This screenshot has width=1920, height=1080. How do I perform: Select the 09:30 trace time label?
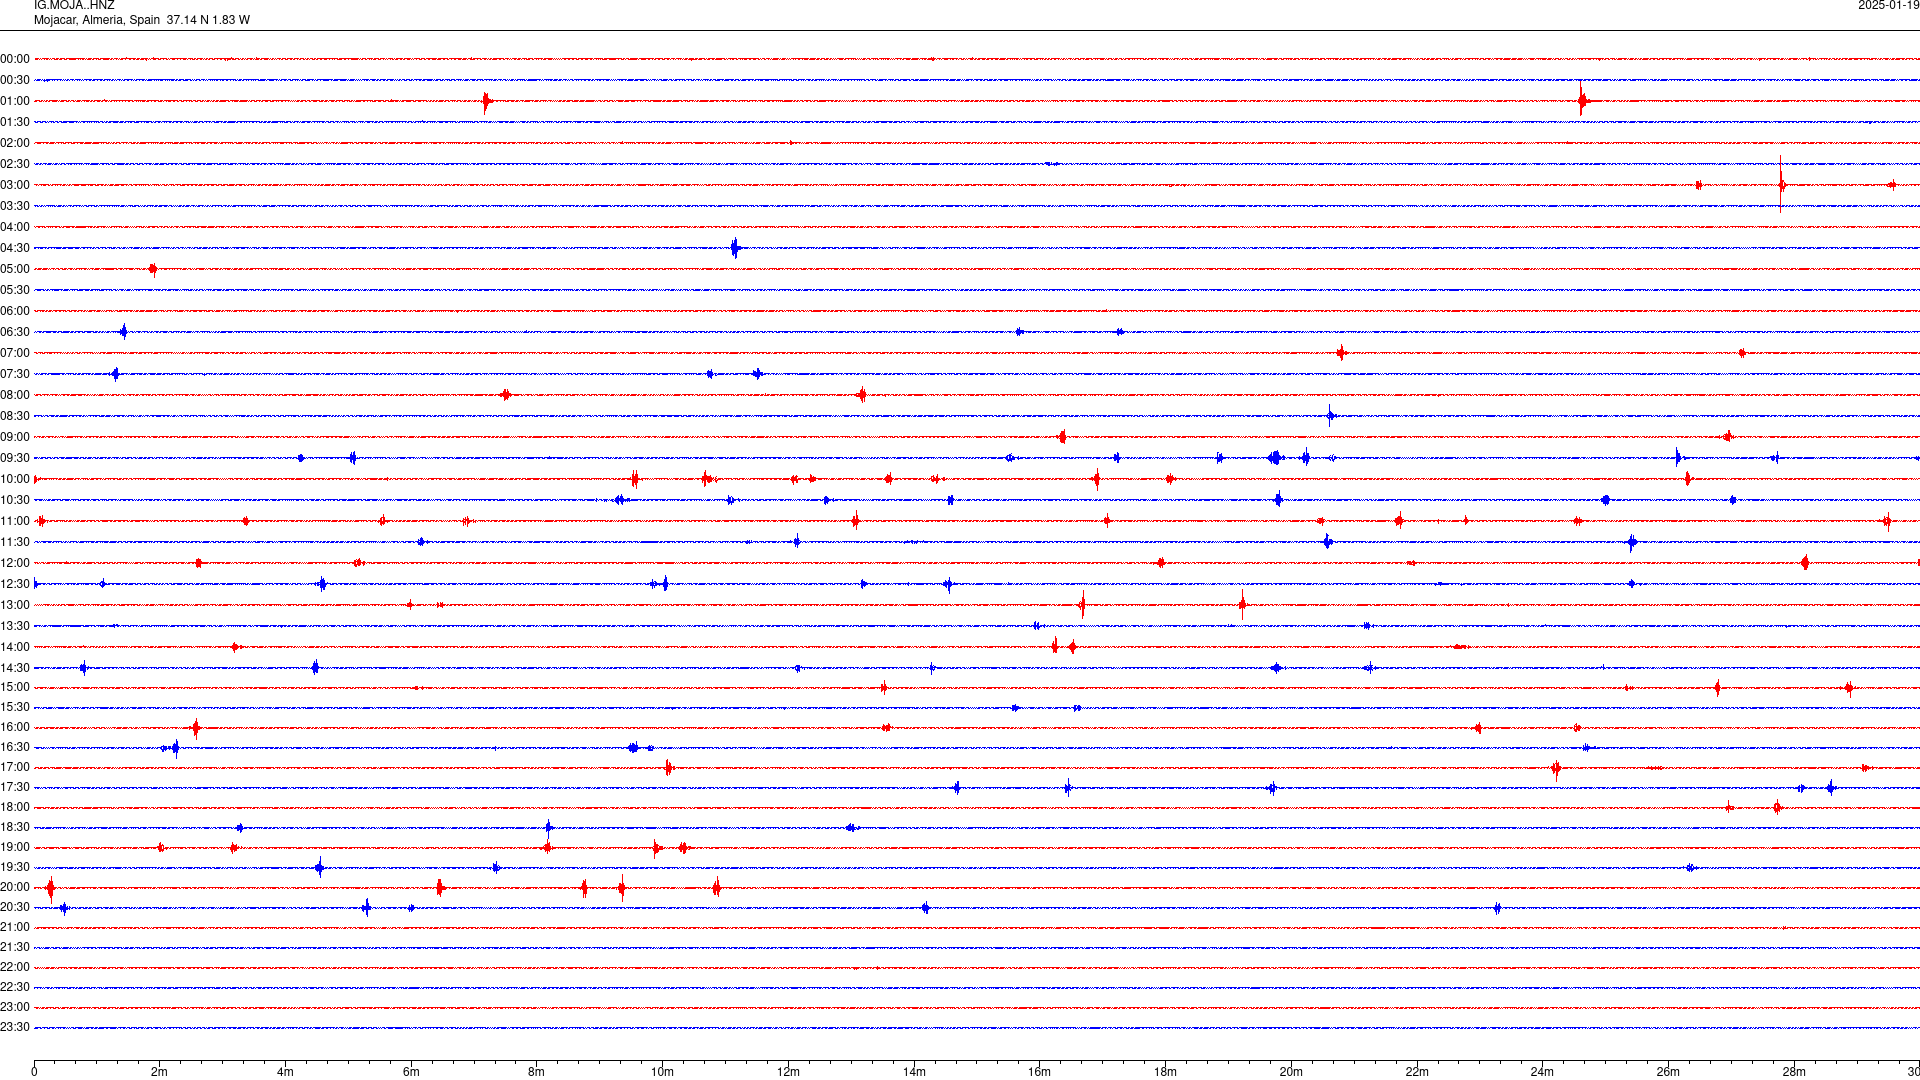15,458
